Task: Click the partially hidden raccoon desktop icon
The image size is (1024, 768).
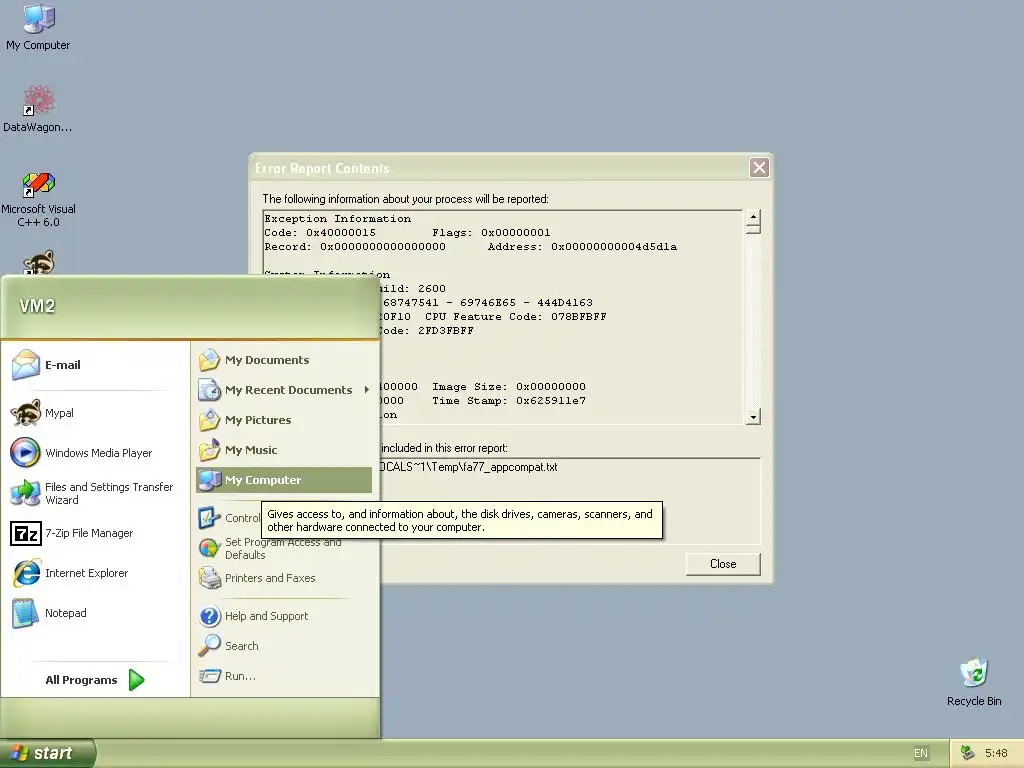Action: click(x=39, y=263)
